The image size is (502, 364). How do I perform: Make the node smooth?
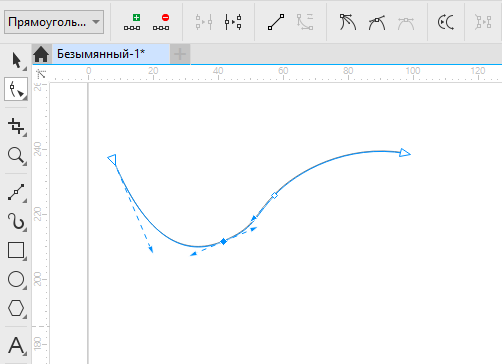click(x=377, y=22)
